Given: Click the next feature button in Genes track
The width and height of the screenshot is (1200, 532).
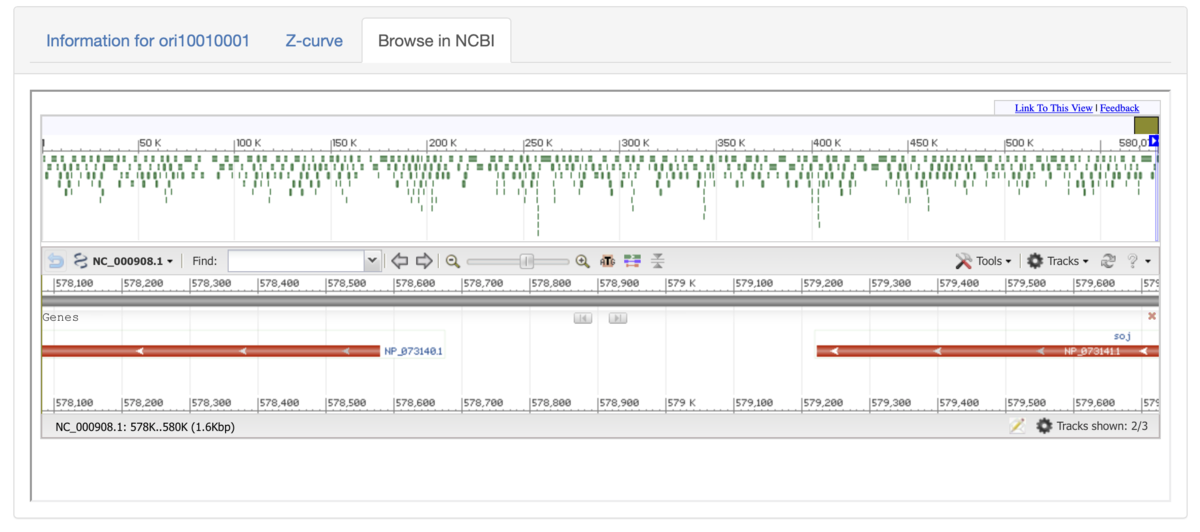Looking at the screenshot, I should click(618, 318).
